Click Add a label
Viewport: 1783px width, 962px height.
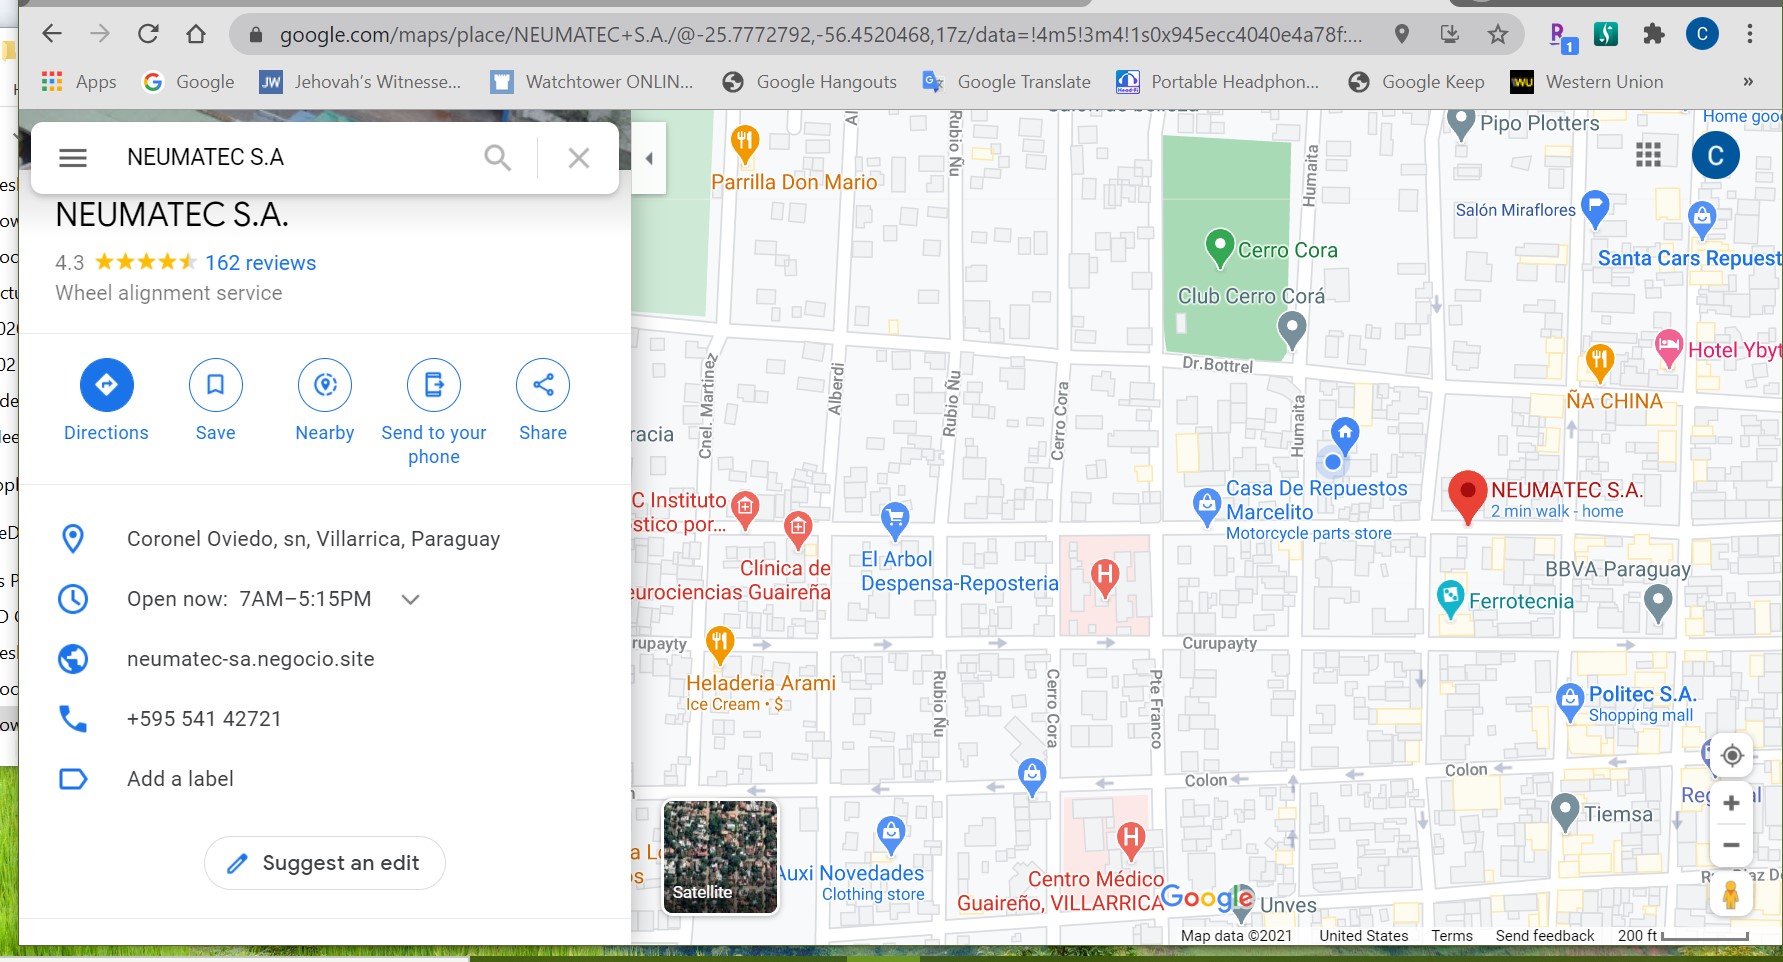coord(180,779)
